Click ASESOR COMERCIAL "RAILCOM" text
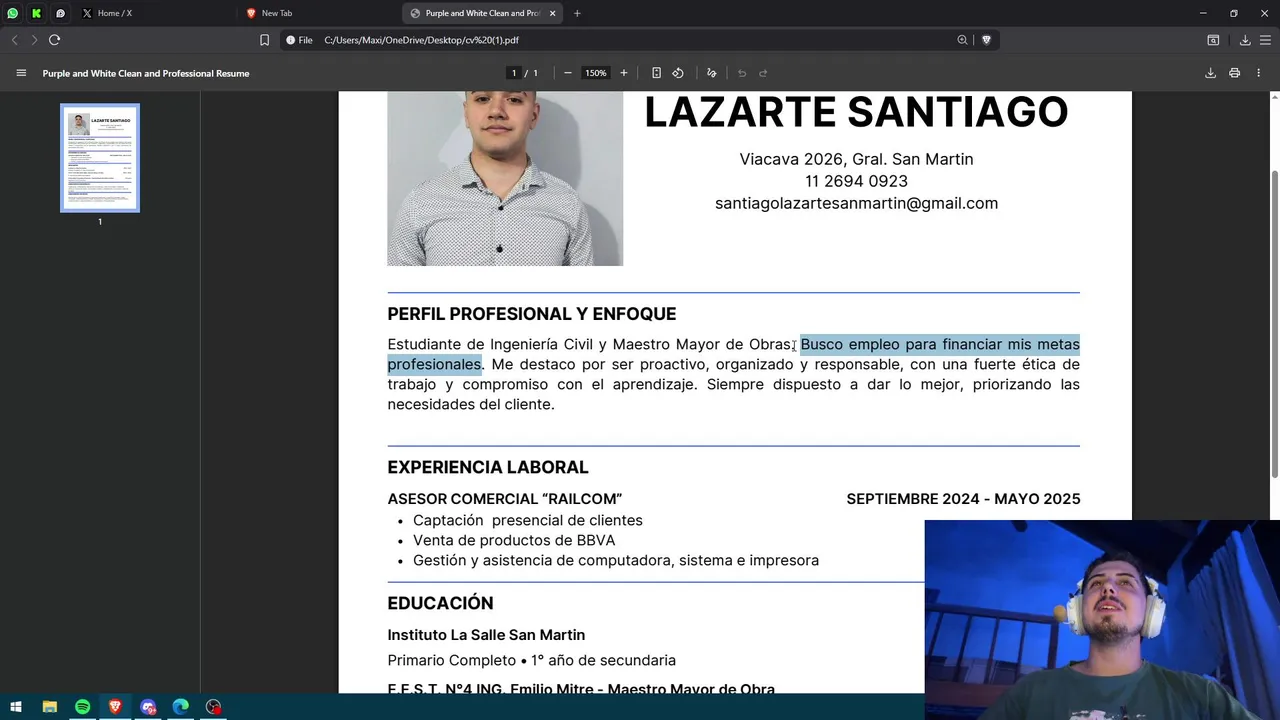 pos(505,499)
